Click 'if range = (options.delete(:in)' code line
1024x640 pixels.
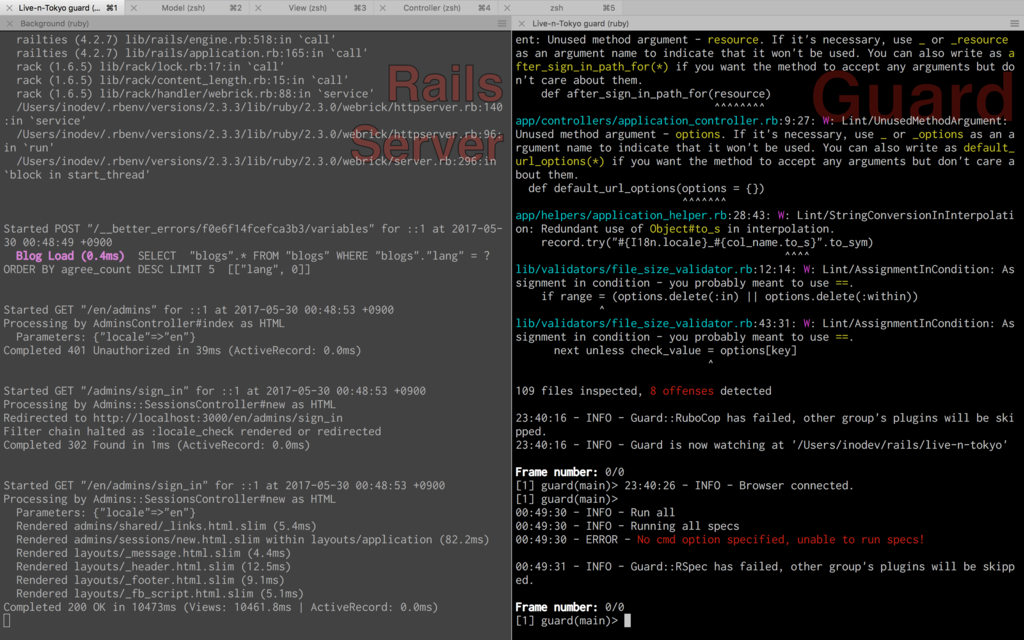click(729, 297)
